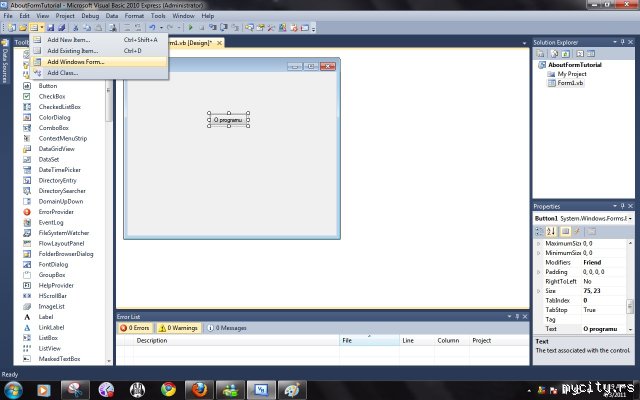Screen dimensions: 640x400
Task: Open the Toolbox from the toolbar icon
Action: [271, 28]
